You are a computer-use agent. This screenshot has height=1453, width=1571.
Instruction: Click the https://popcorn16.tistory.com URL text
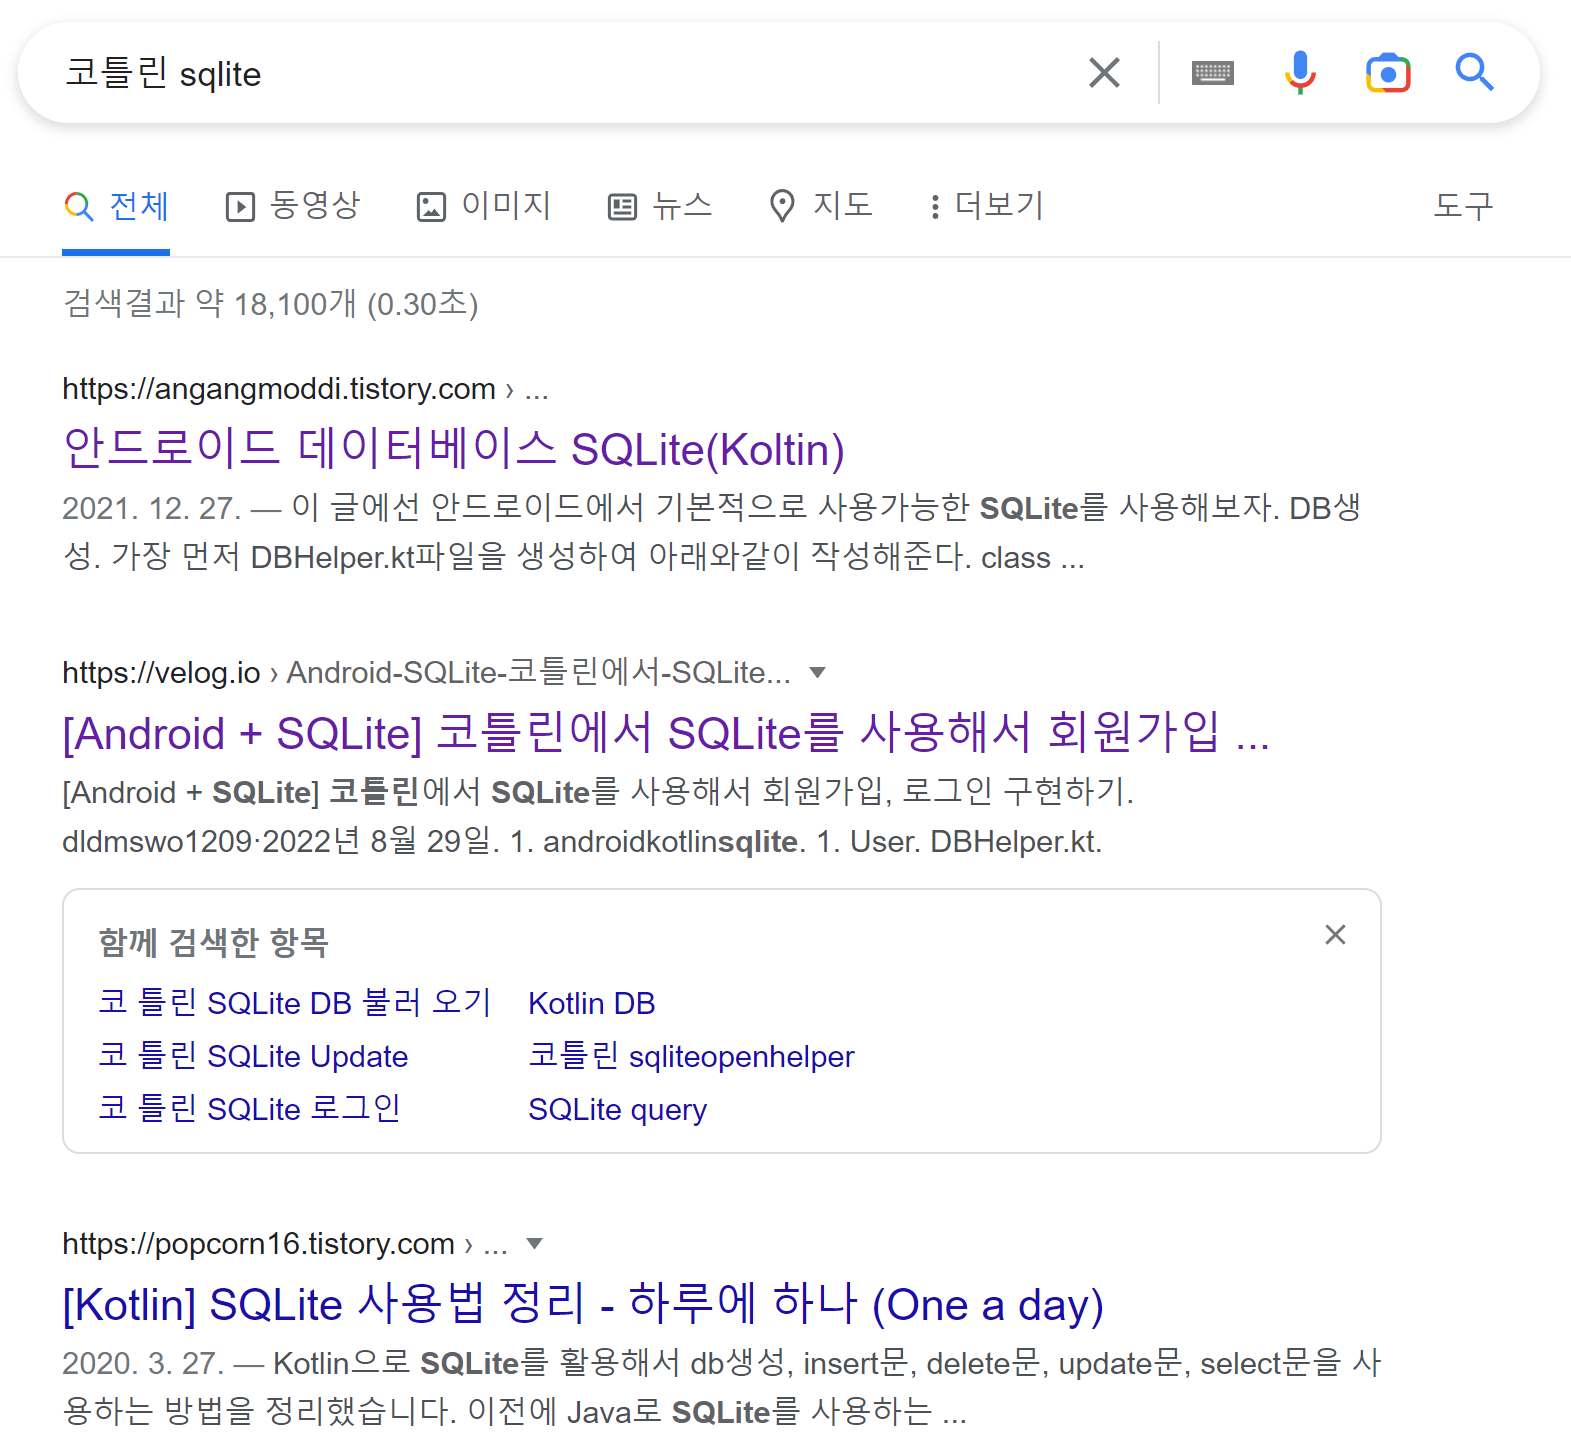pos(258,1244)
